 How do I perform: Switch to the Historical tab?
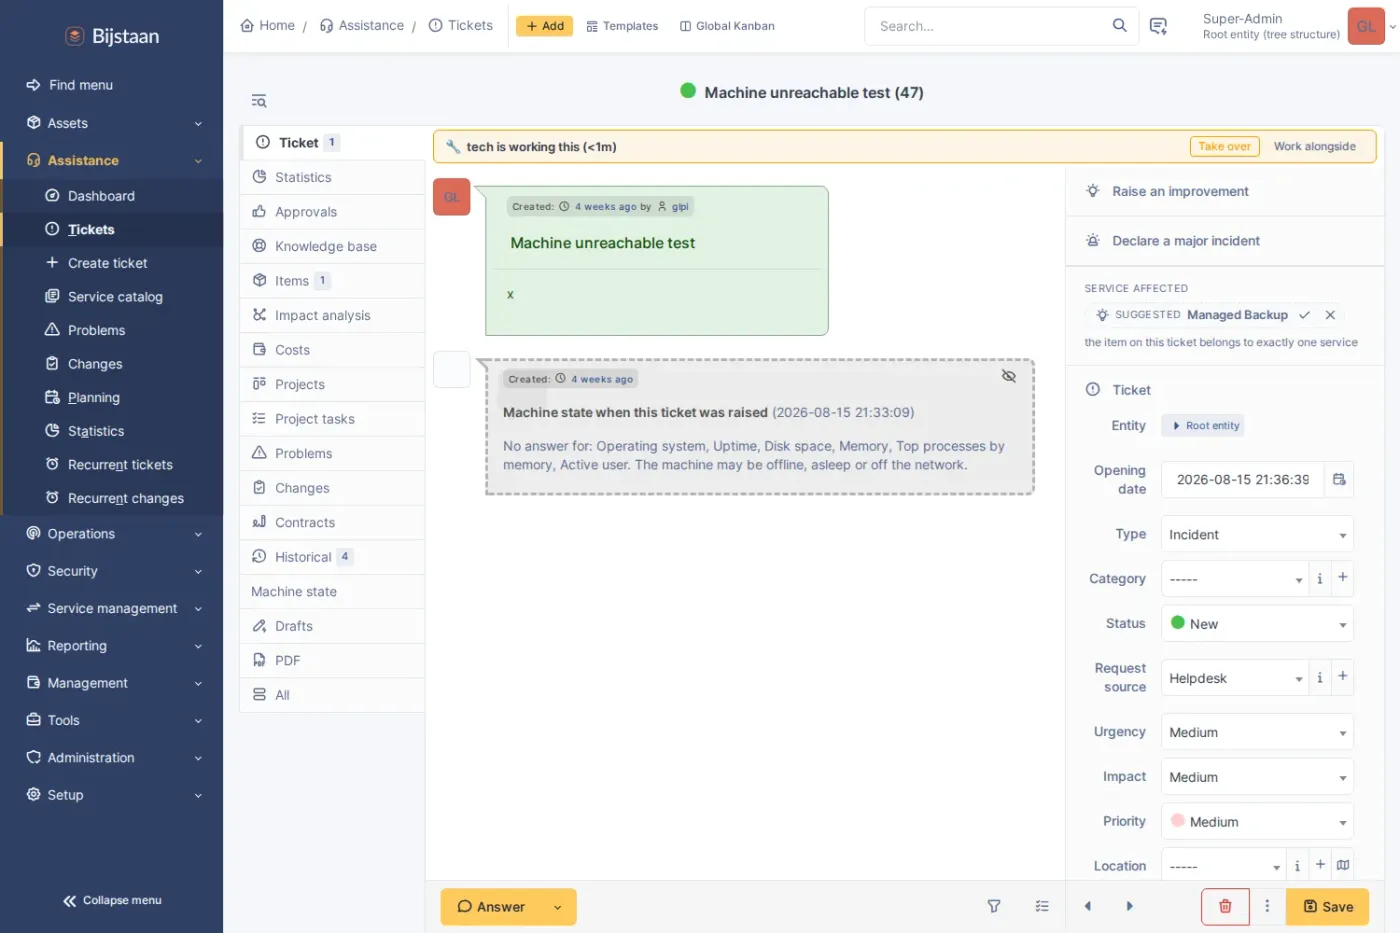[x=332, y=557]
